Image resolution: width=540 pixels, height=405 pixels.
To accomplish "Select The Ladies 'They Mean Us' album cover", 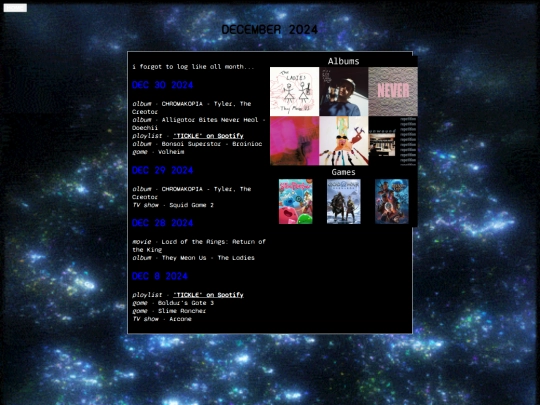I will pos(294,91).
